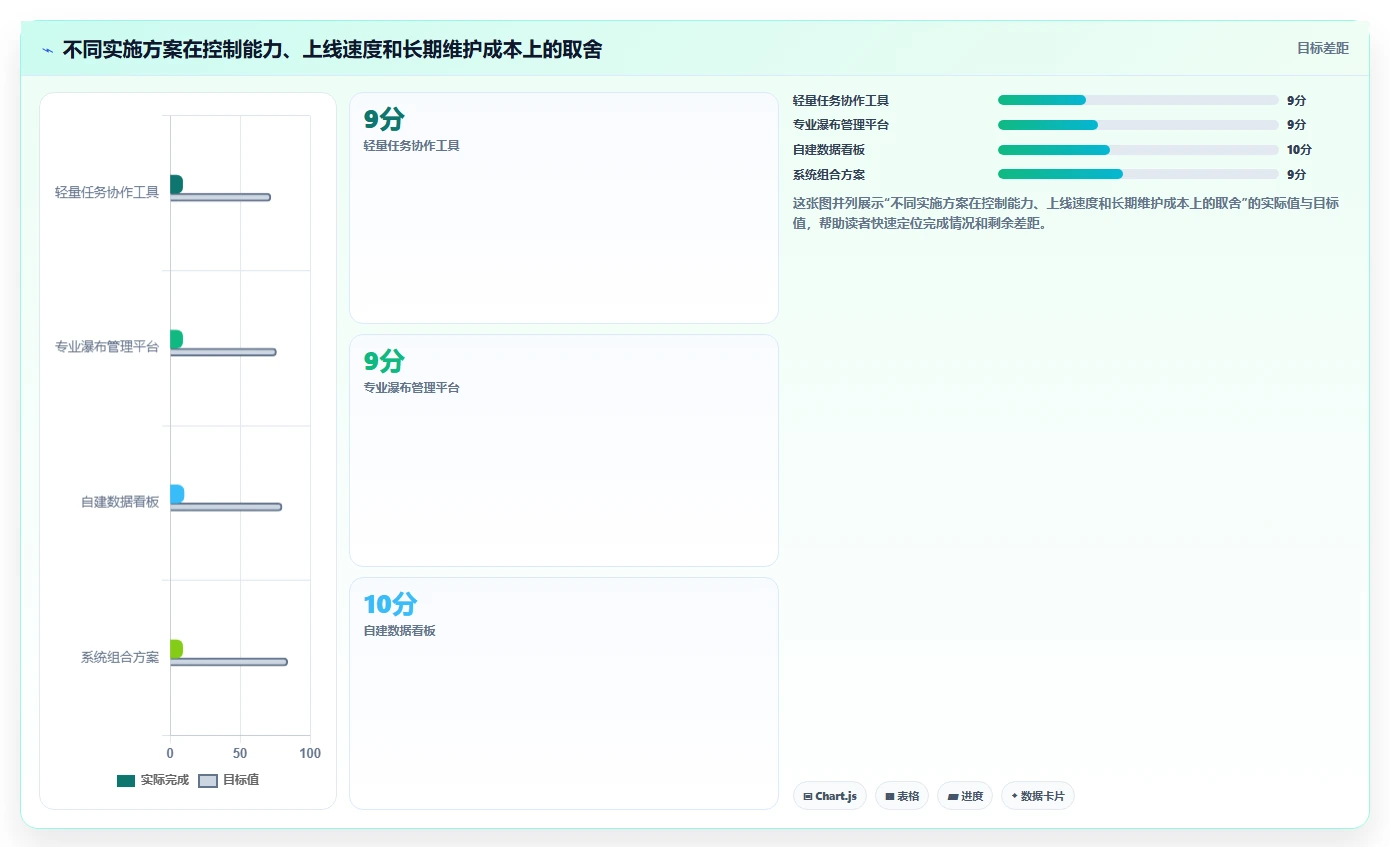Toggle the 实际完成 legend item

(153, 780)
